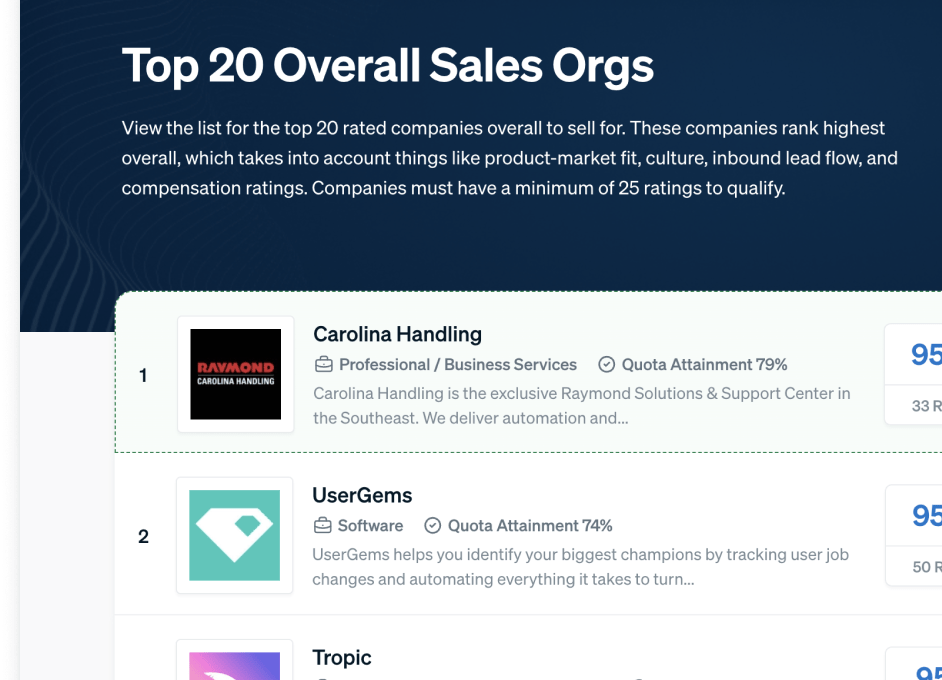Click checkmark icon beside Quota Attainment 74%
Viewport: 942px width, 680px height.
tap(433, 526)
